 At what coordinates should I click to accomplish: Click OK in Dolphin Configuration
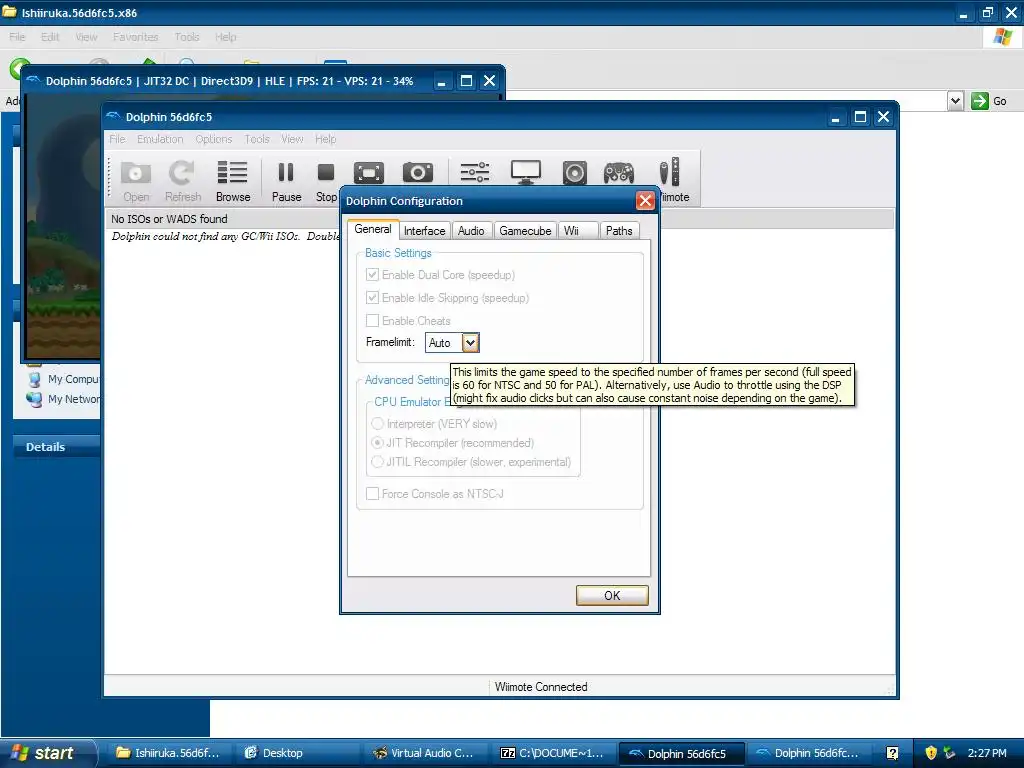(612, 596)
